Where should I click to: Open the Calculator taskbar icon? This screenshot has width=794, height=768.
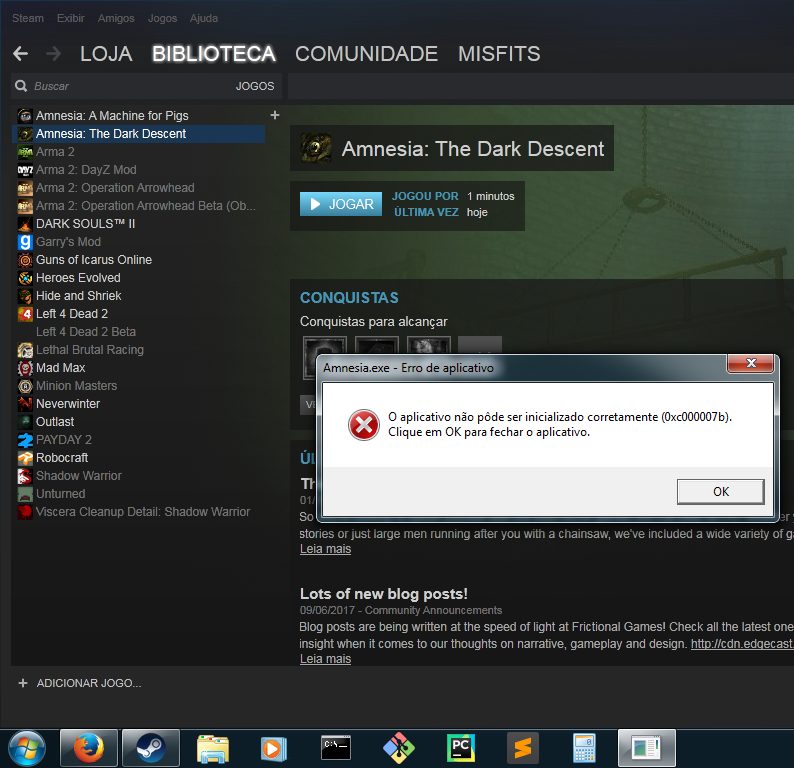[584, 747]
